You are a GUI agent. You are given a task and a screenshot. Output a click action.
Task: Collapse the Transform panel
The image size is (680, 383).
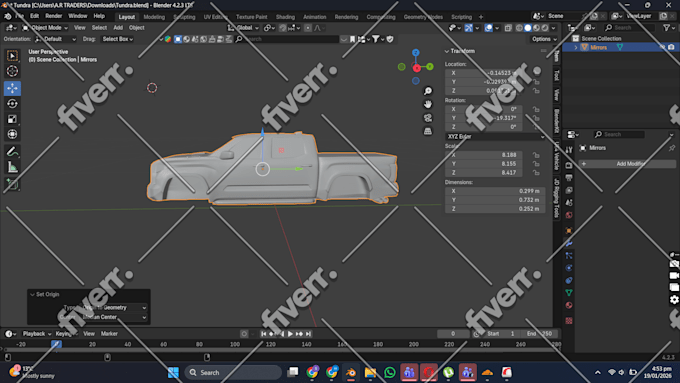447,51
